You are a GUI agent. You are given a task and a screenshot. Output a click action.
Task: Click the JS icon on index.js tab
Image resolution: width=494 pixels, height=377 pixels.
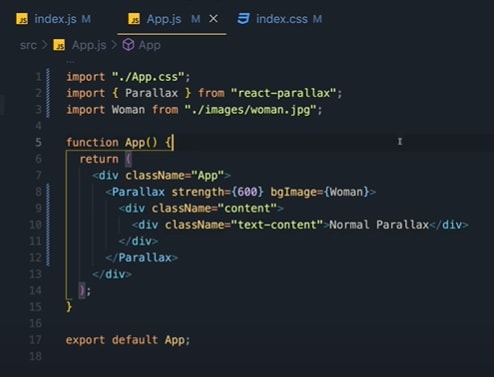coord(22,19)
